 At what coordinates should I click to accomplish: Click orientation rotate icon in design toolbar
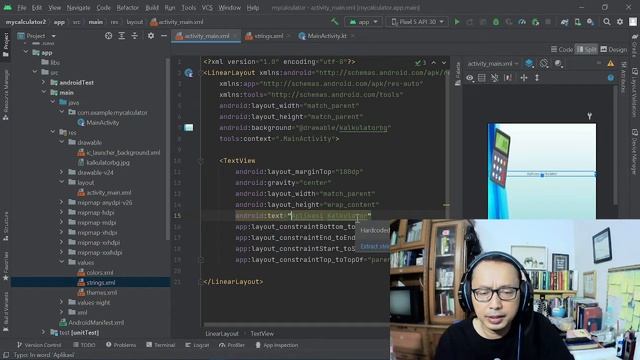point(544,64)
